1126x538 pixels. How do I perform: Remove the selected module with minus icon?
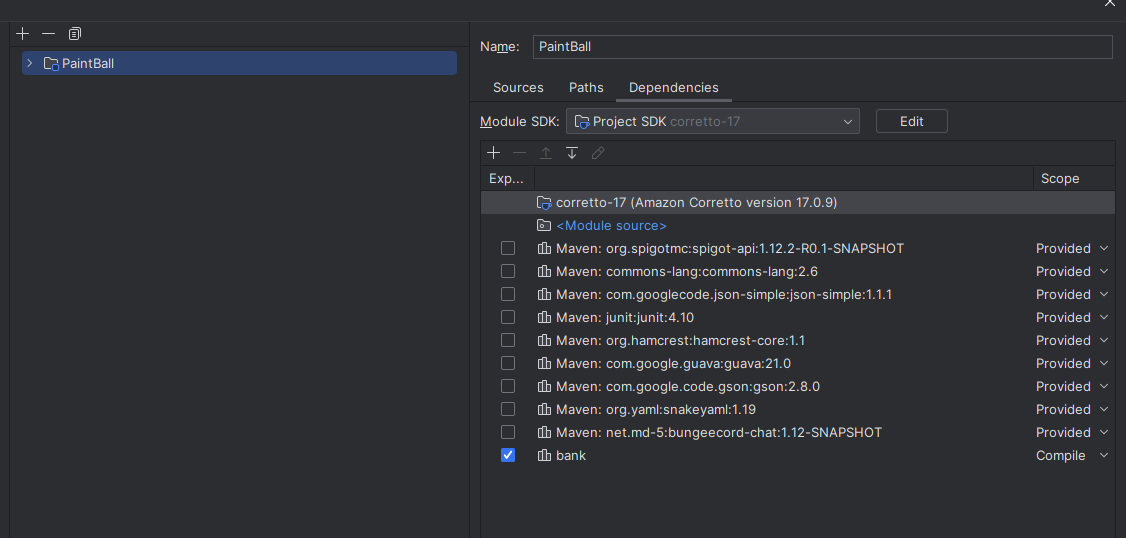[48, 34]
